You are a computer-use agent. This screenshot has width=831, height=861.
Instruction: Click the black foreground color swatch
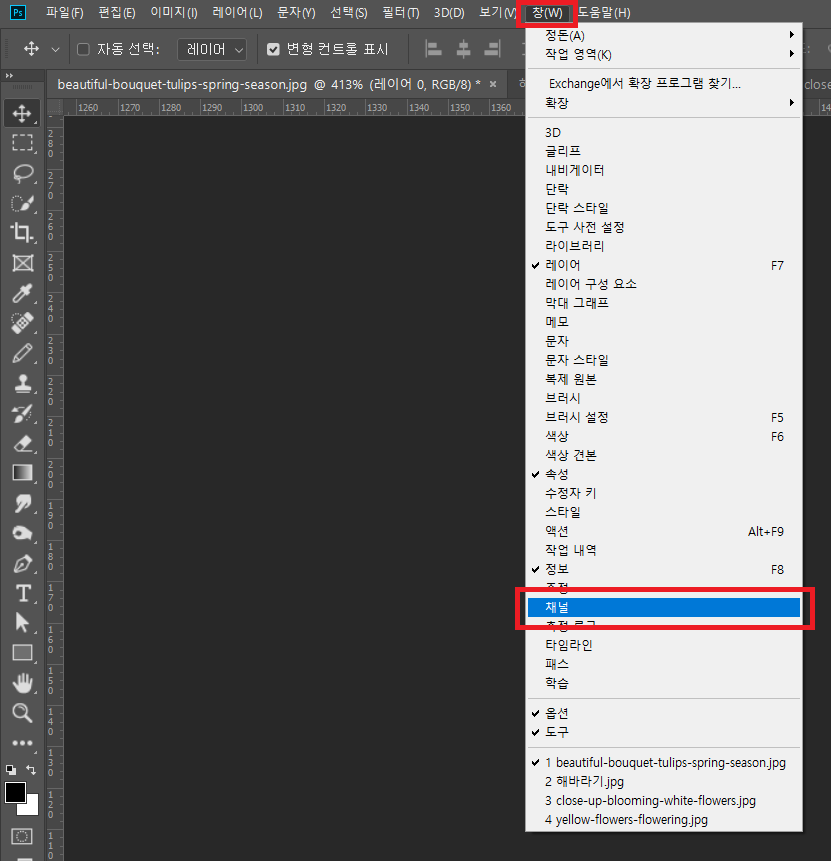coord(15,792)
